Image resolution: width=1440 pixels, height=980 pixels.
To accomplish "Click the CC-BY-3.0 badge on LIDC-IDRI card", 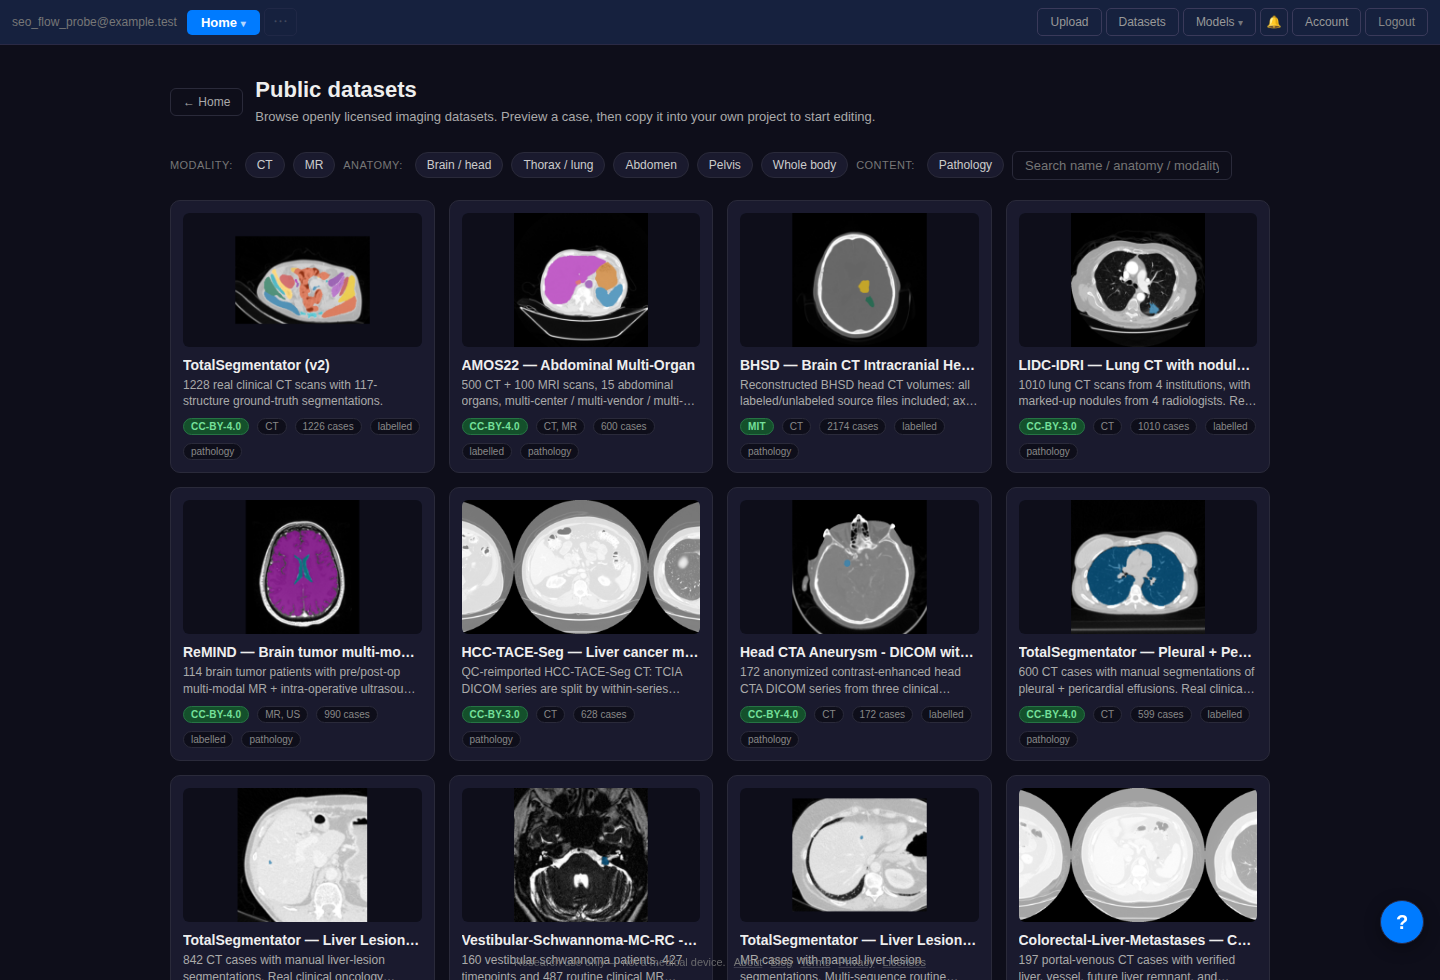I will tap(1051, 426).
